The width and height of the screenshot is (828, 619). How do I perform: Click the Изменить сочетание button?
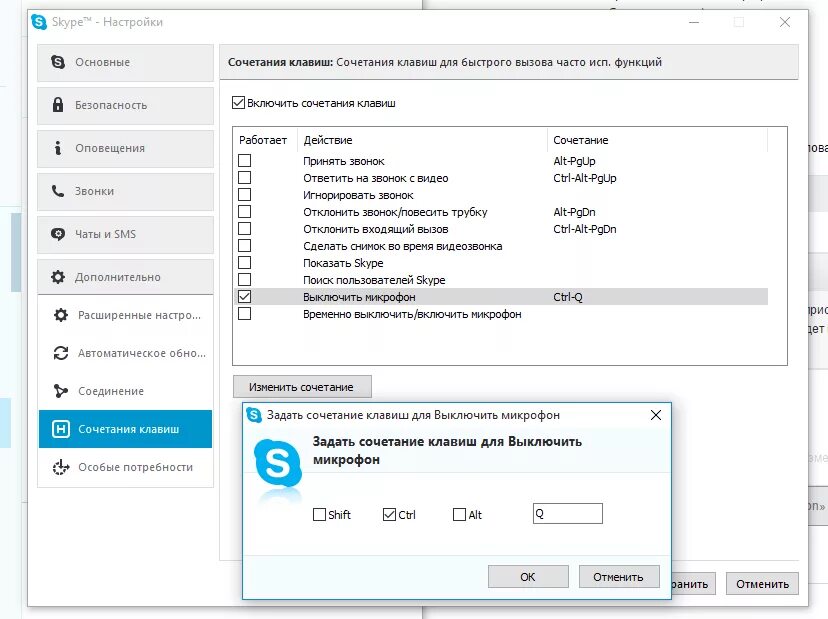coord(302,387)
